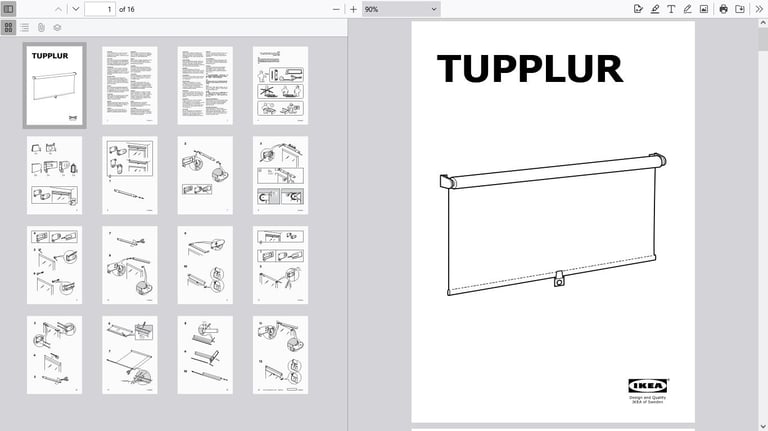This screenshot has width=768, height=431.
Task: Open the page 4 safety icons thumbnail
Action: tap(281, 85)
